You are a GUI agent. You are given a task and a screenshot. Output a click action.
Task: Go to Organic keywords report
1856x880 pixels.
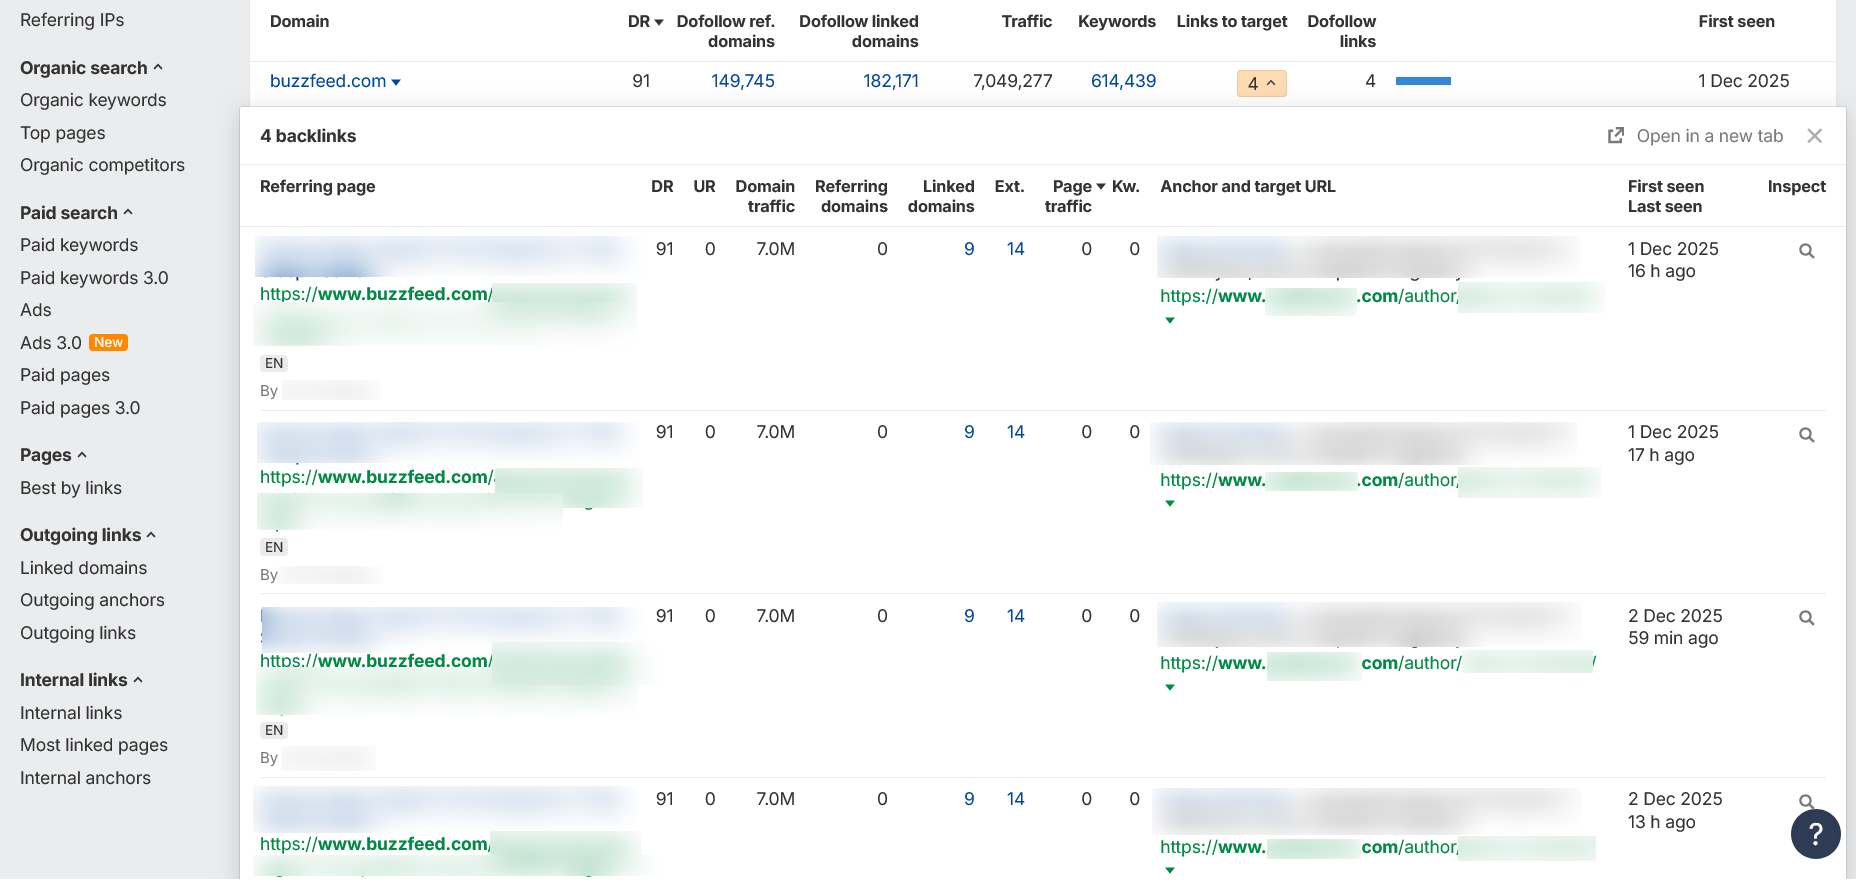point(93,100)
